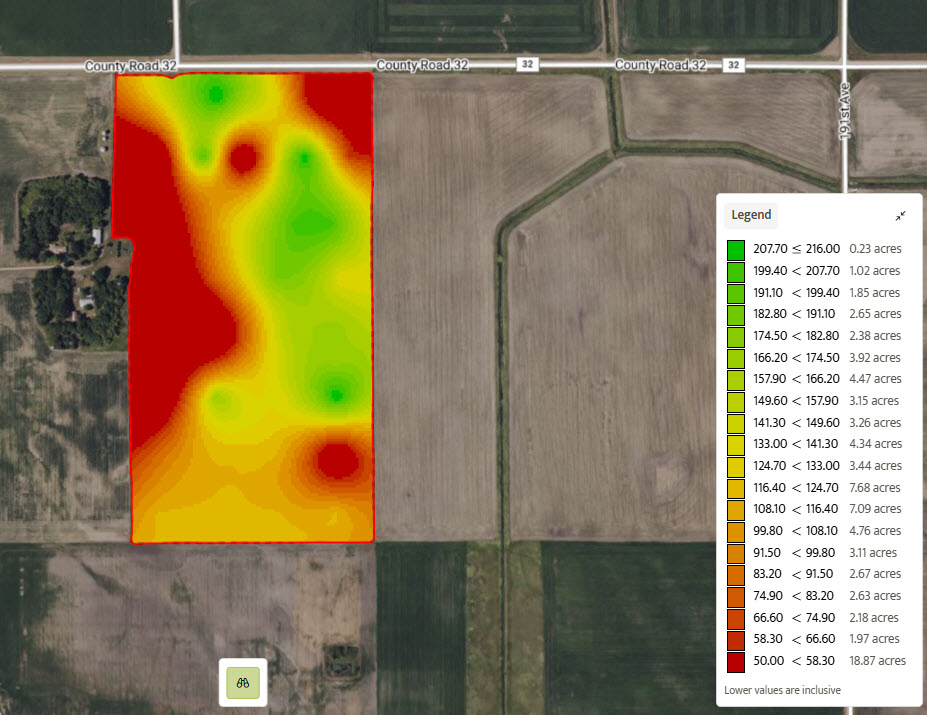Select the 58.30 < 66.60 legend swatch
927x715 pixels.
pos(736,639)
